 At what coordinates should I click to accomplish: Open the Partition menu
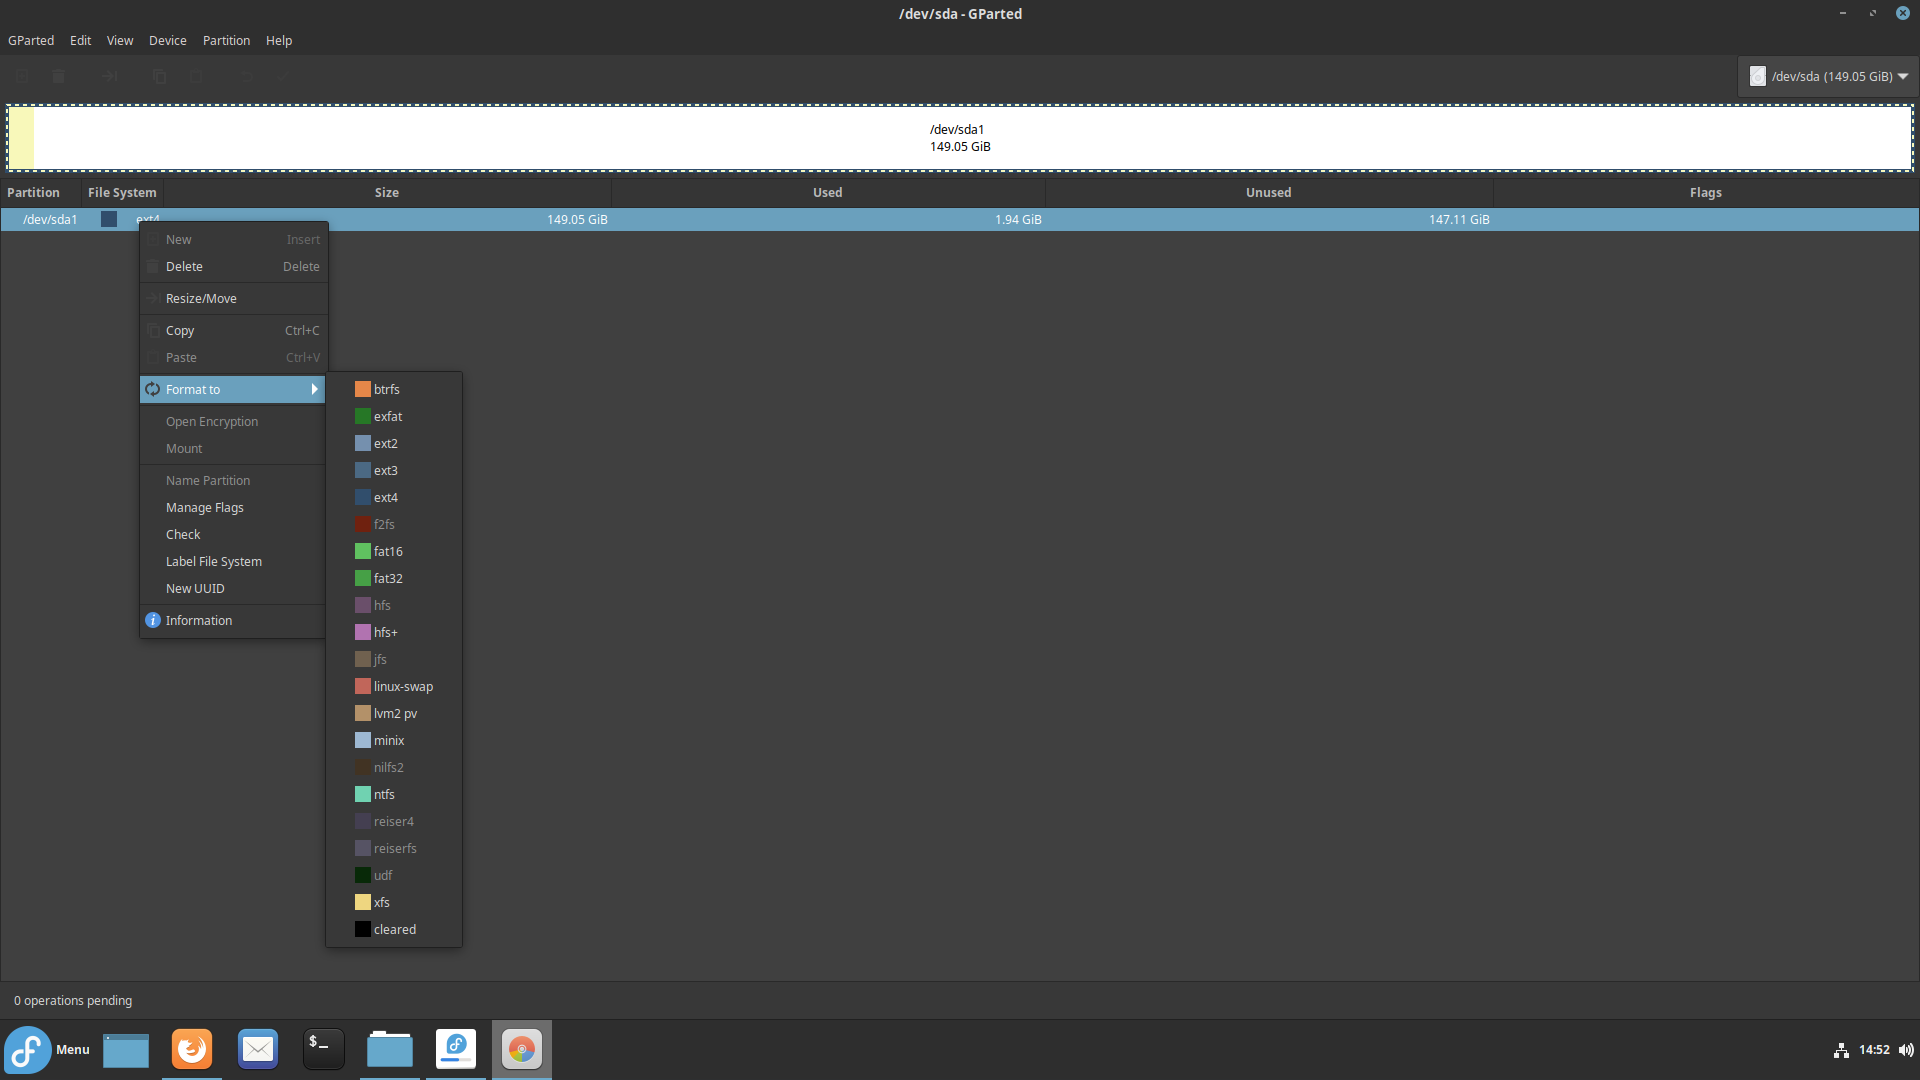point(226,41)
